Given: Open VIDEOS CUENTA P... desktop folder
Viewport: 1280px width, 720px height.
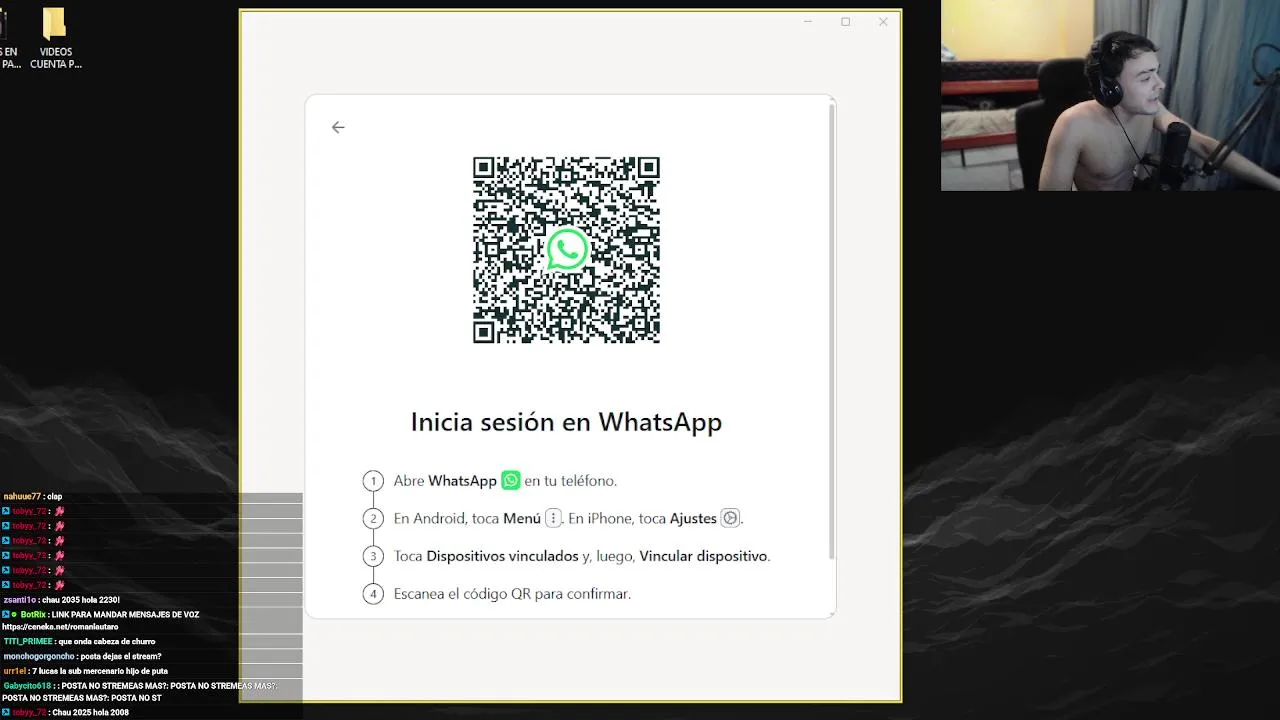Looking at the screenshot, I should point(55,38).
